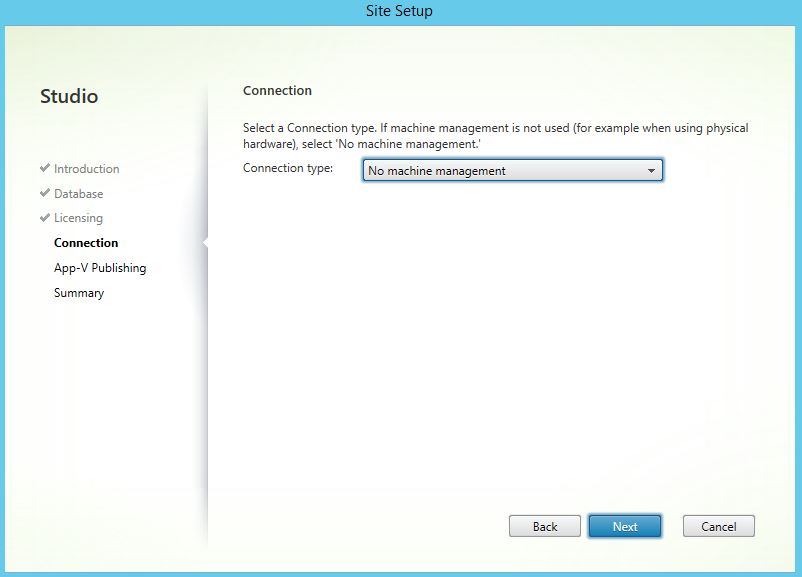
Task: Click the Connection page heading
Action: coord(277,91)
